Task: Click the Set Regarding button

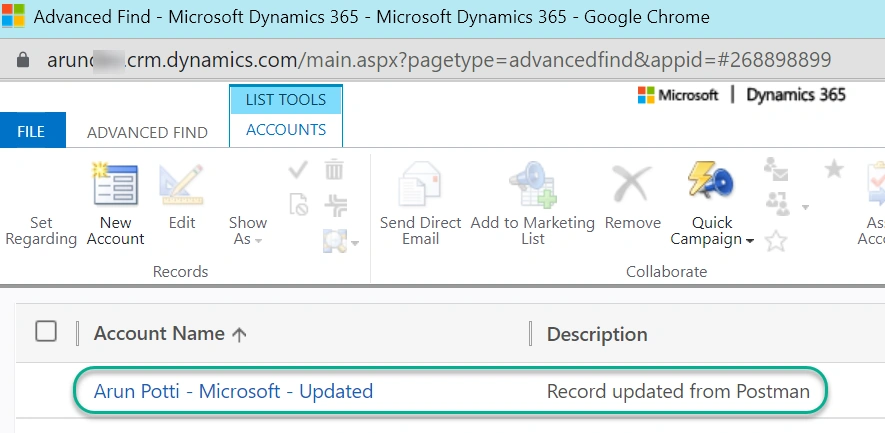Action: tap(41, 230)
